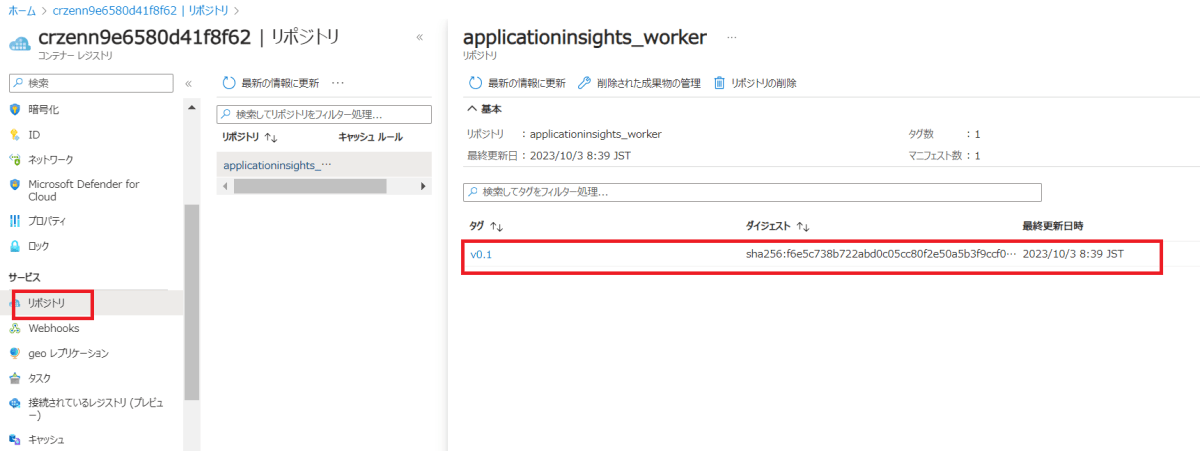Sort by the ダイジェスト column header
Screen dimensions: 1200x451
pyautogui.click(x=778, y=227)
